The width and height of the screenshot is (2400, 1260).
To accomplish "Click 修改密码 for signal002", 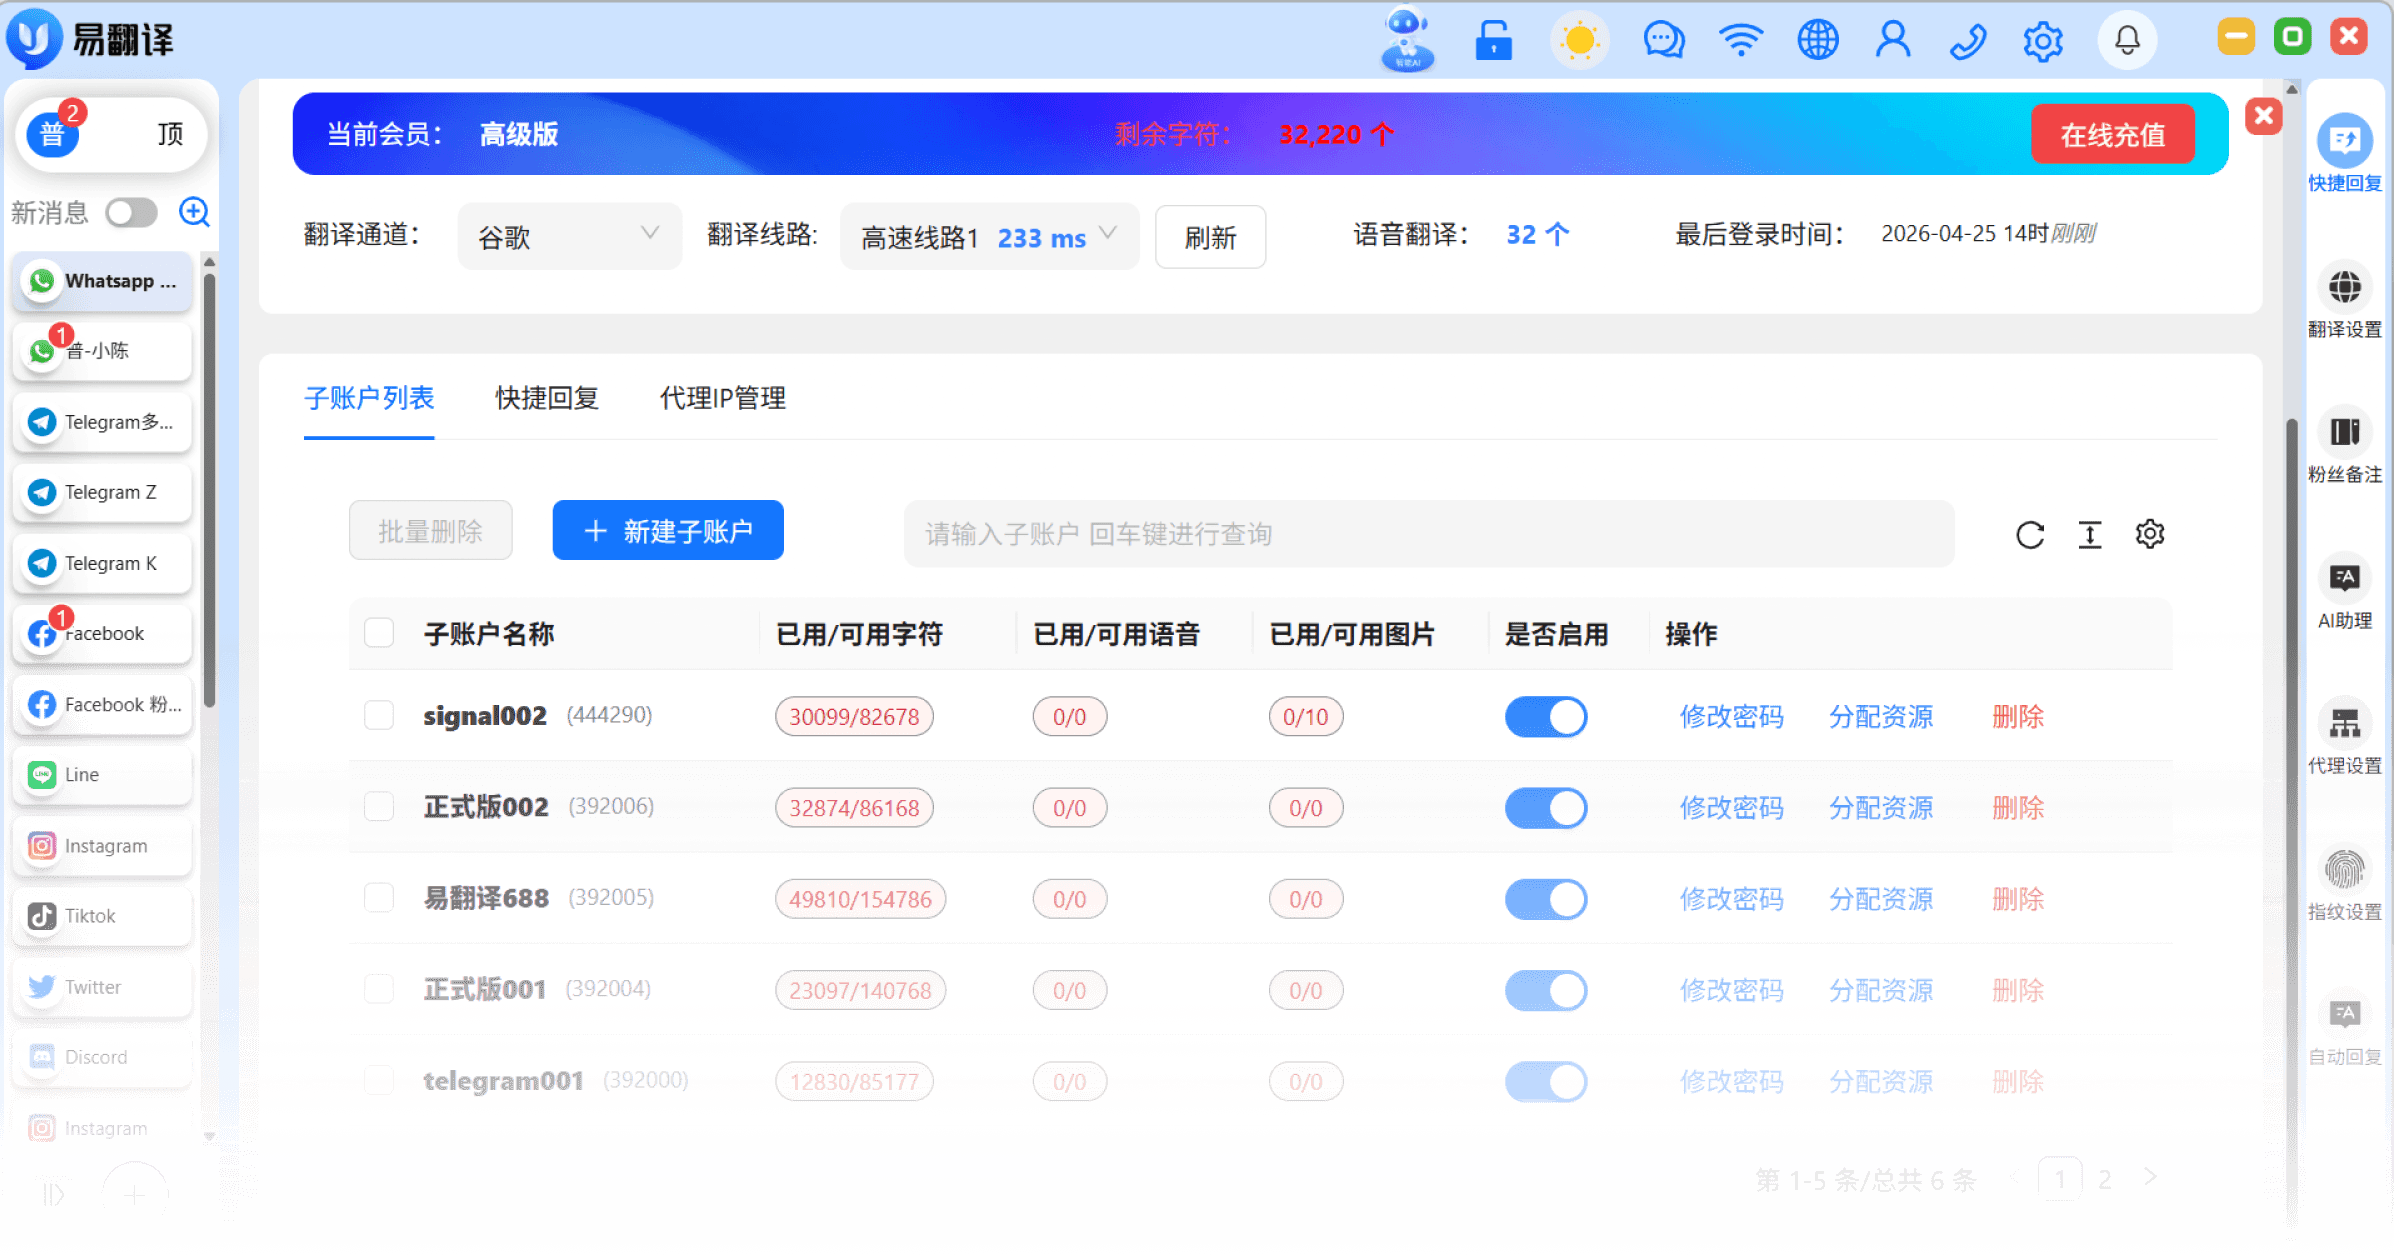I will [1731, 717].
